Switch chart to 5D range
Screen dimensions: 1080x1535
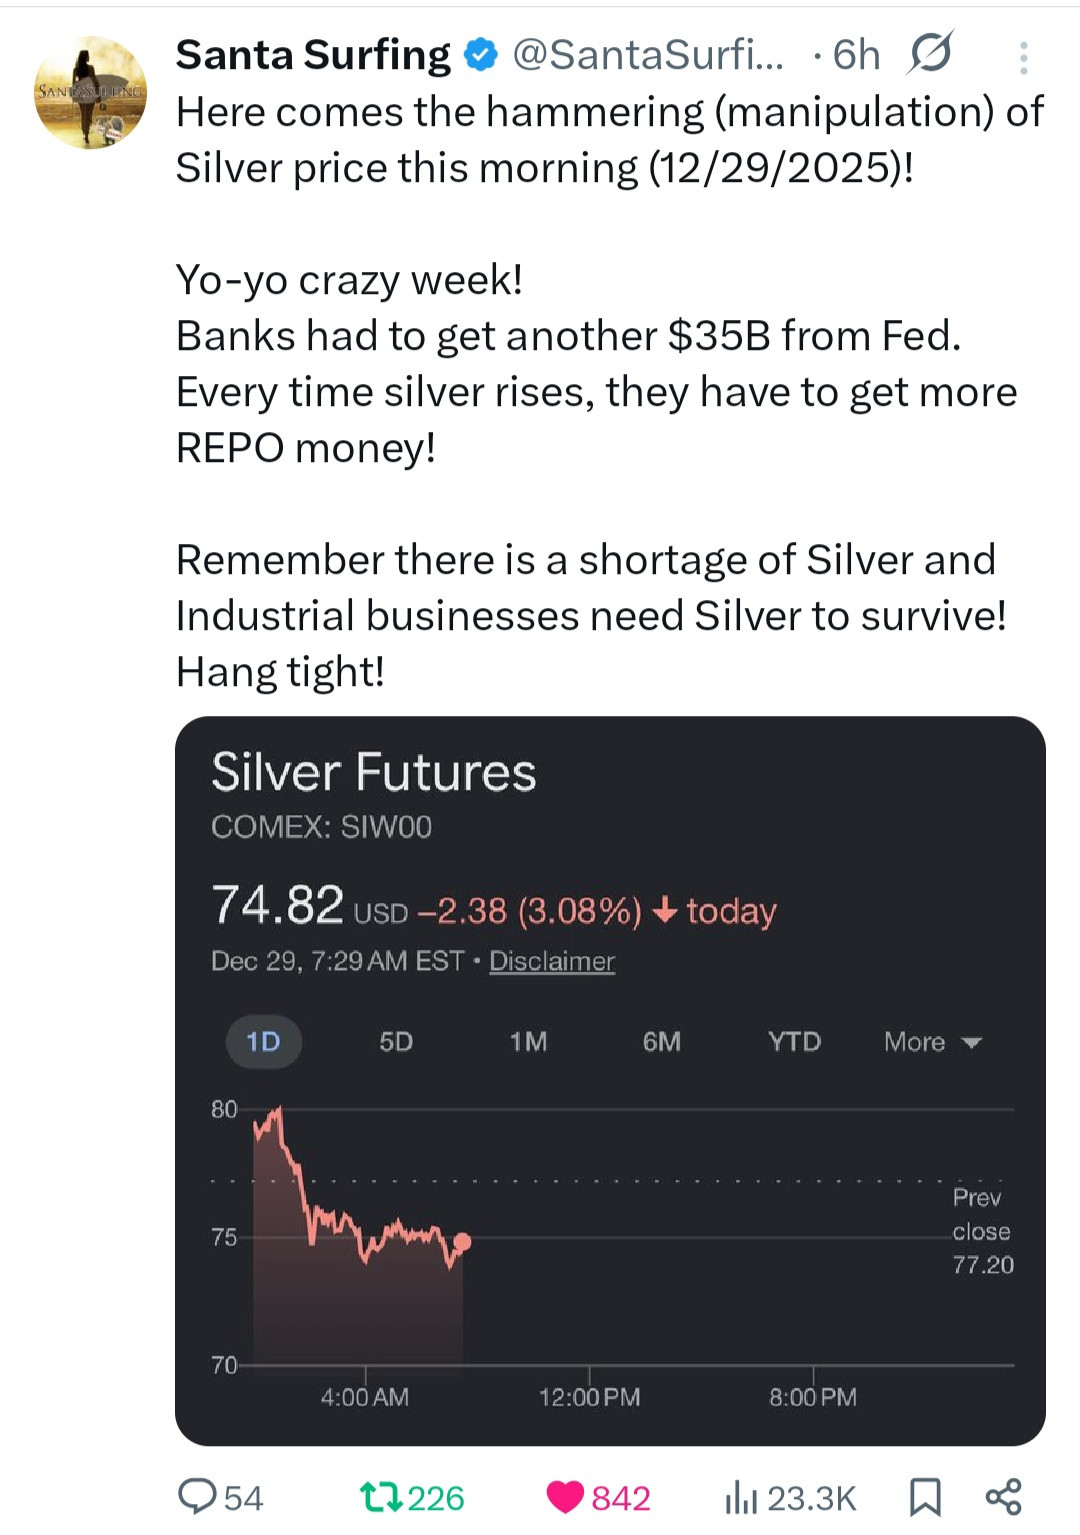coord(396,1042)
